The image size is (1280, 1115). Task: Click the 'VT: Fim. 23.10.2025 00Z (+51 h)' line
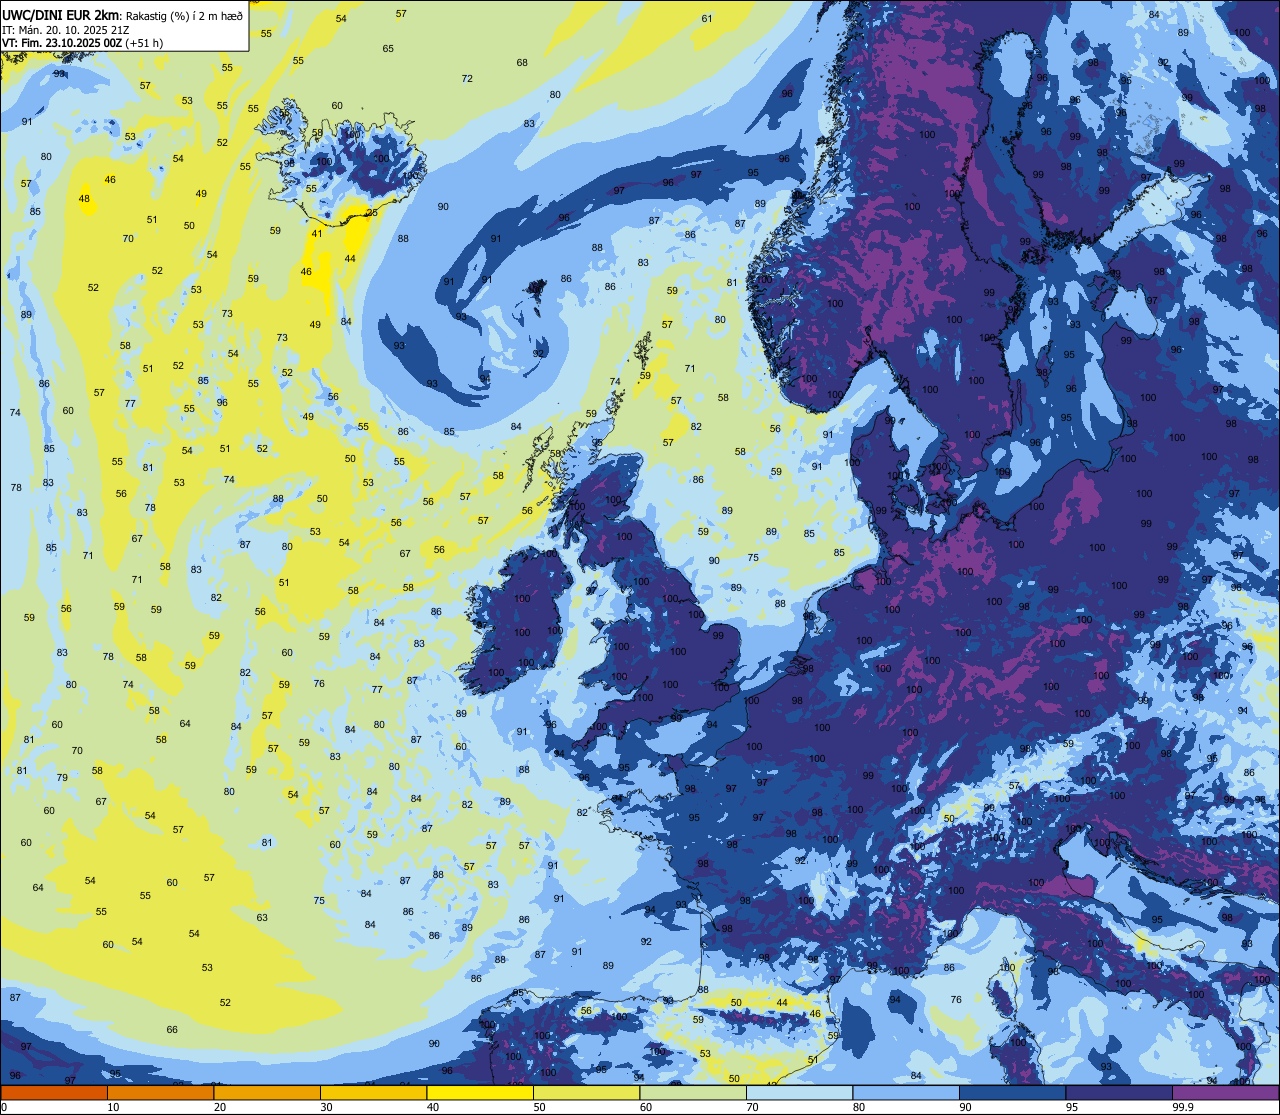[82, 43]
